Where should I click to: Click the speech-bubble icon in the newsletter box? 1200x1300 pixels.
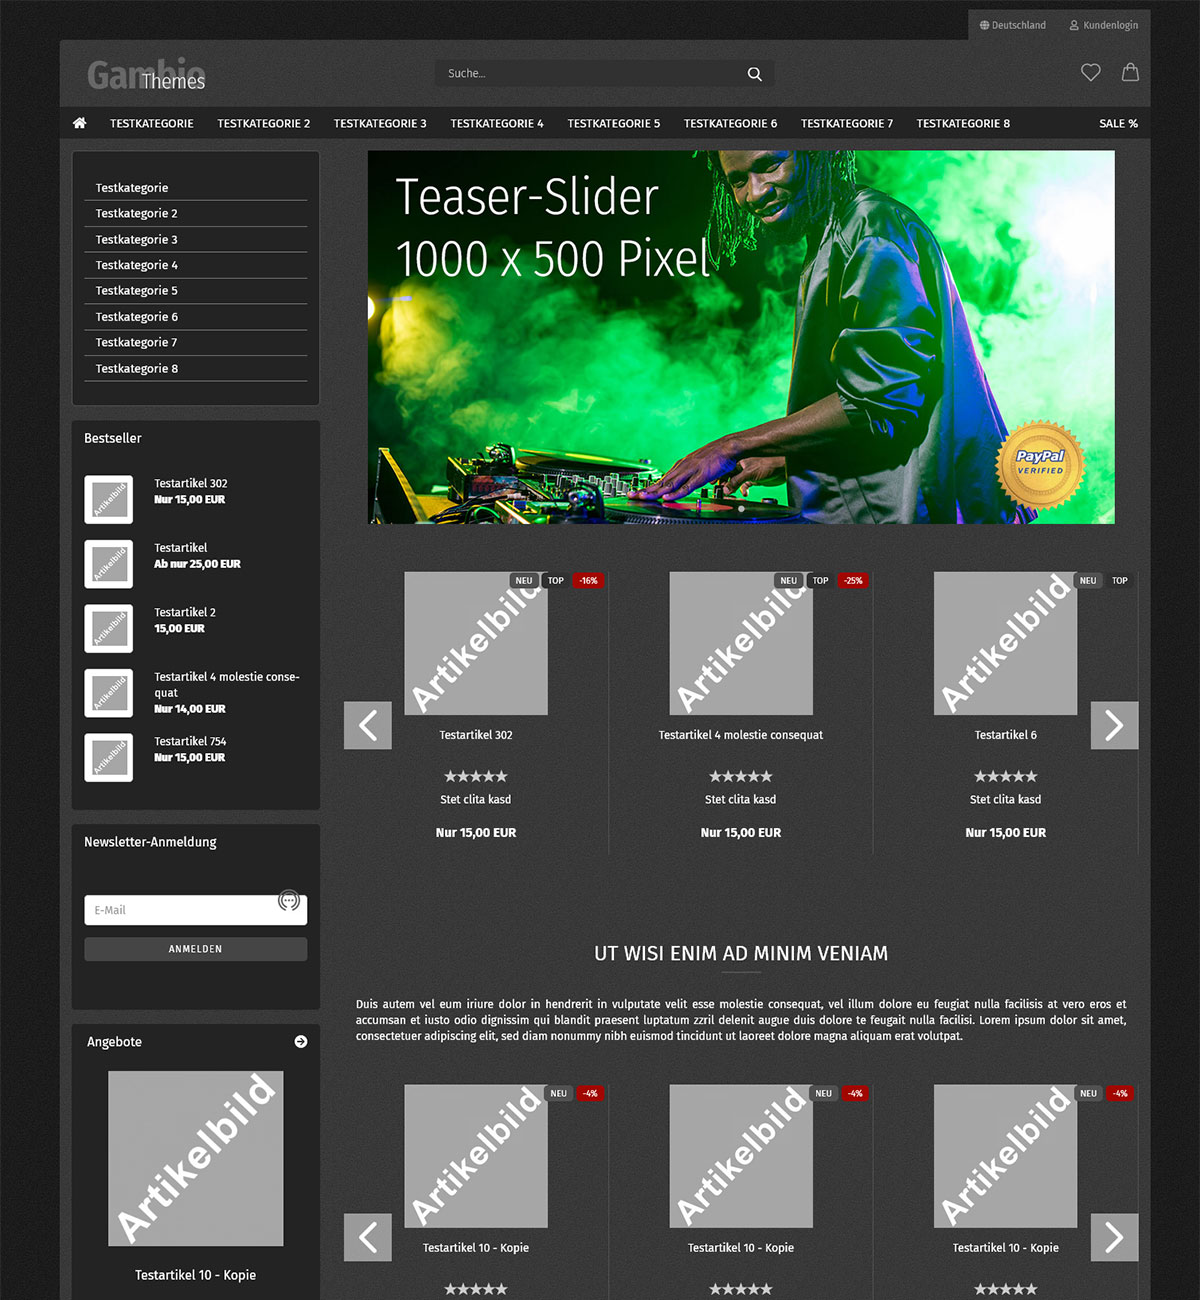(289, 901)
